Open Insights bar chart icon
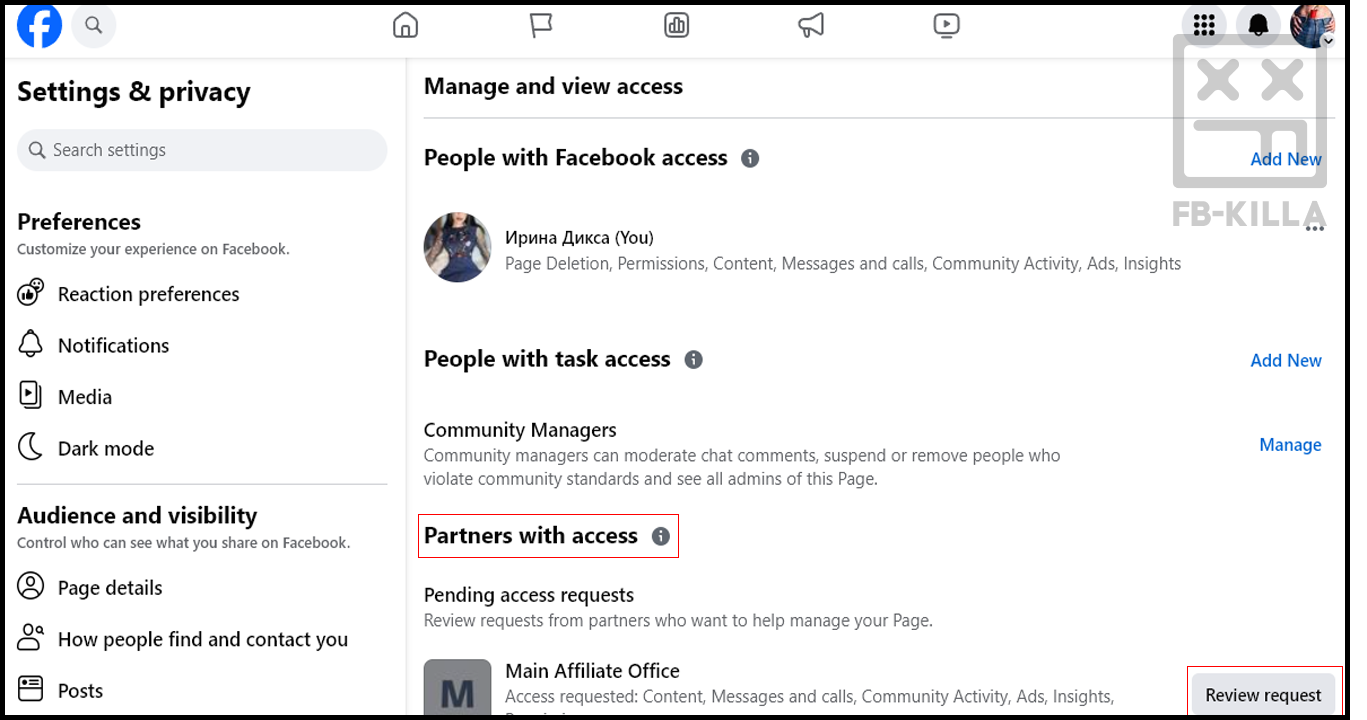 [x=677, y=26]
